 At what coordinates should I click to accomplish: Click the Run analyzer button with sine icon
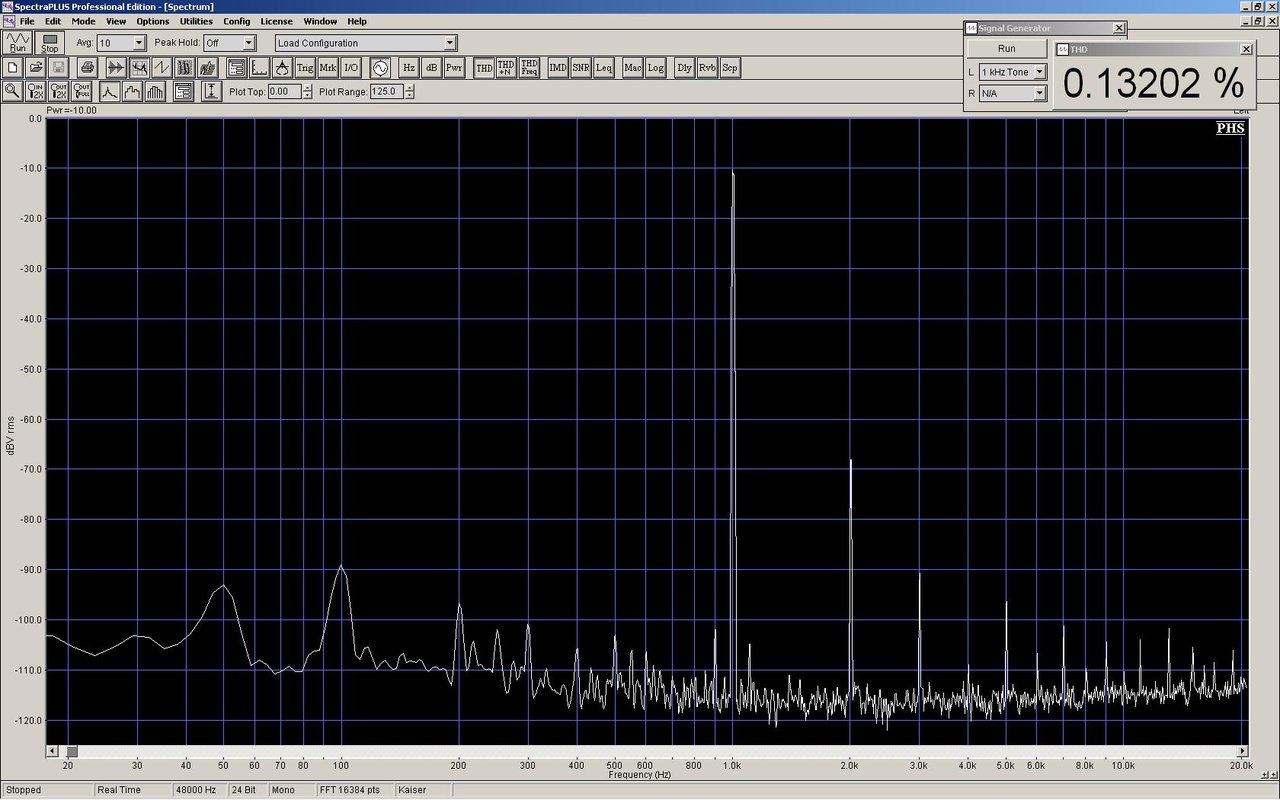point(17,42)
